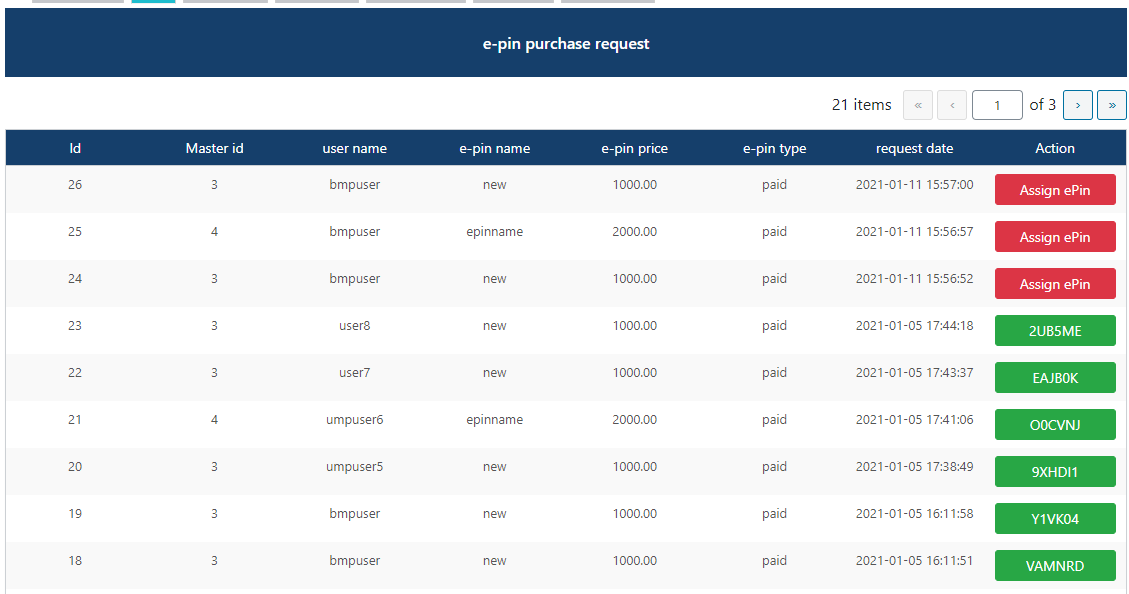Click ePin code VAMNRD on request 18
Viewport: 1129px width, 594px height.
[1055, 565]
